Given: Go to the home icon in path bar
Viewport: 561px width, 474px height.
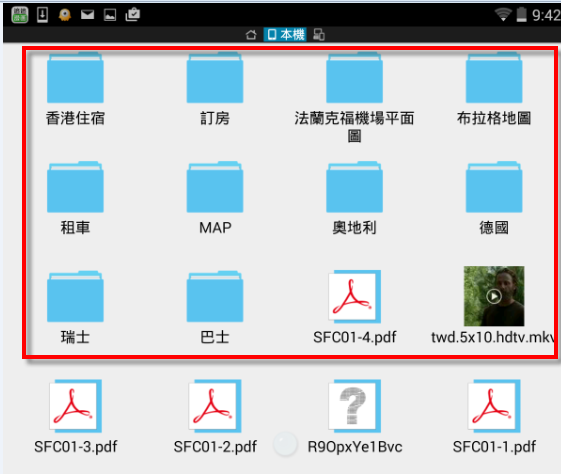Looking at the screenshot, I should (251, 35).
